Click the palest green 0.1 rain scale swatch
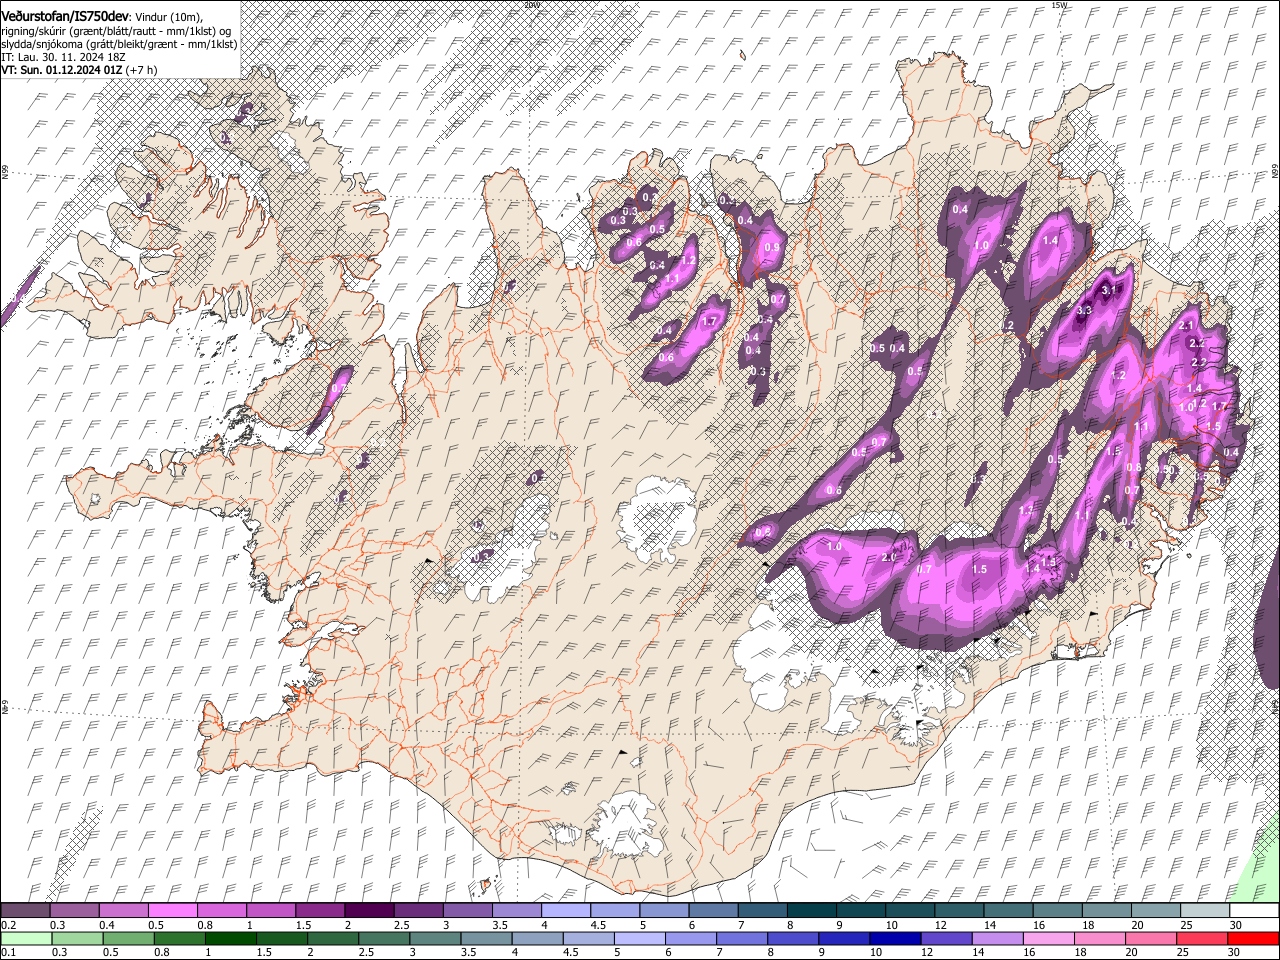Screen dimensions: 1280x960 (26, 938)
